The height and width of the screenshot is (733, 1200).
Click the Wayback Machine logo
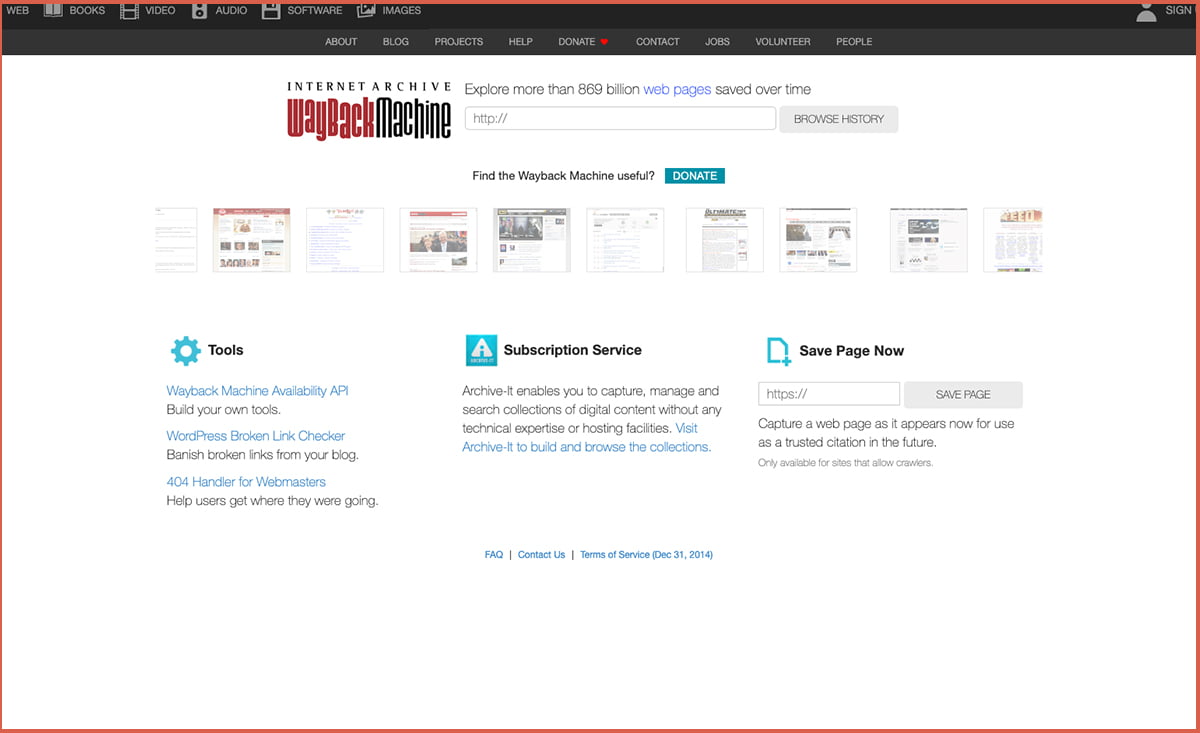pyautogui.click(x=369, y=111)
